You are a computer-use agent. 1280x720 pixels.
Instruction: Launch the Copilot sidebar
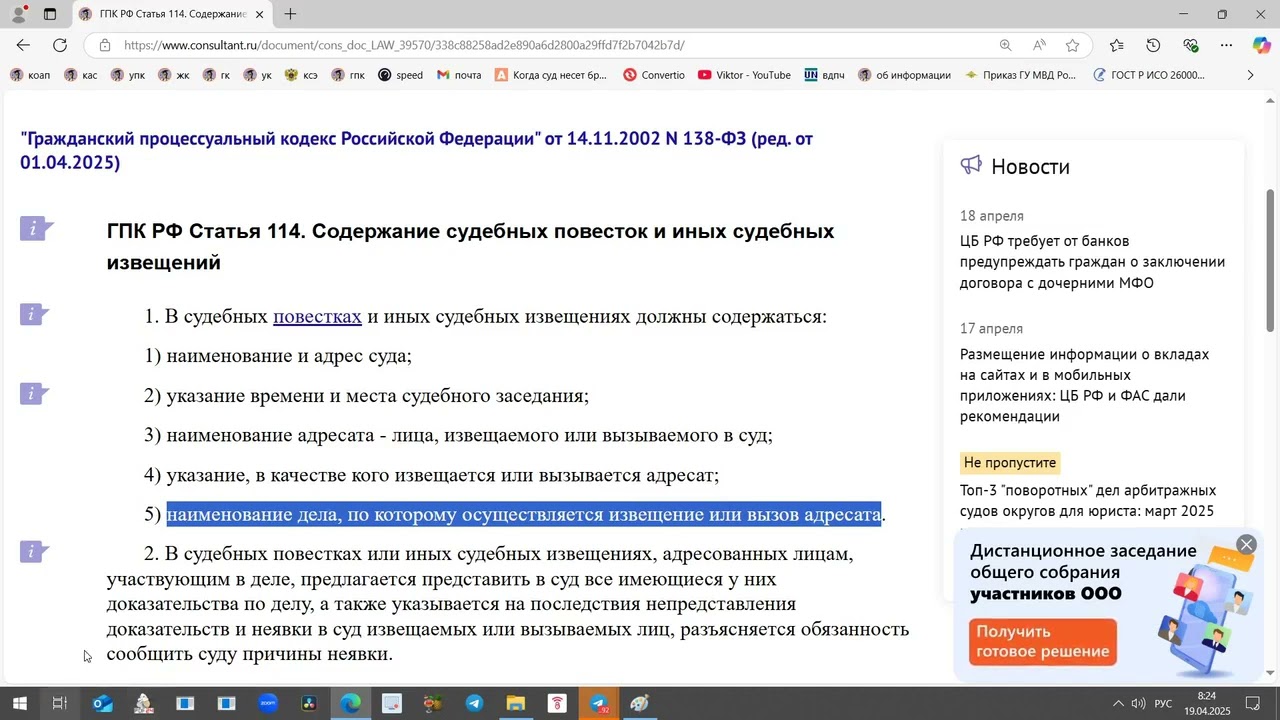[x=1261, y=45]
